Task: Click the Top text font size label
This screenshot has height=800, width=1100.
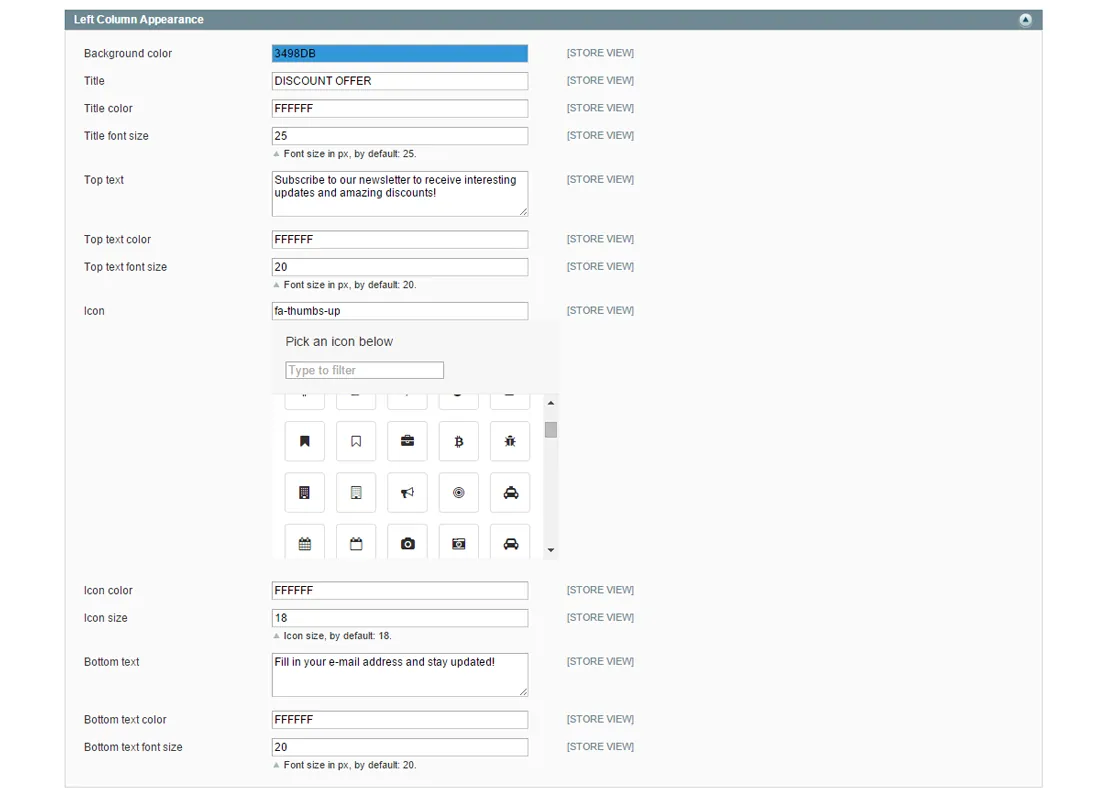Action: point(126,267)
